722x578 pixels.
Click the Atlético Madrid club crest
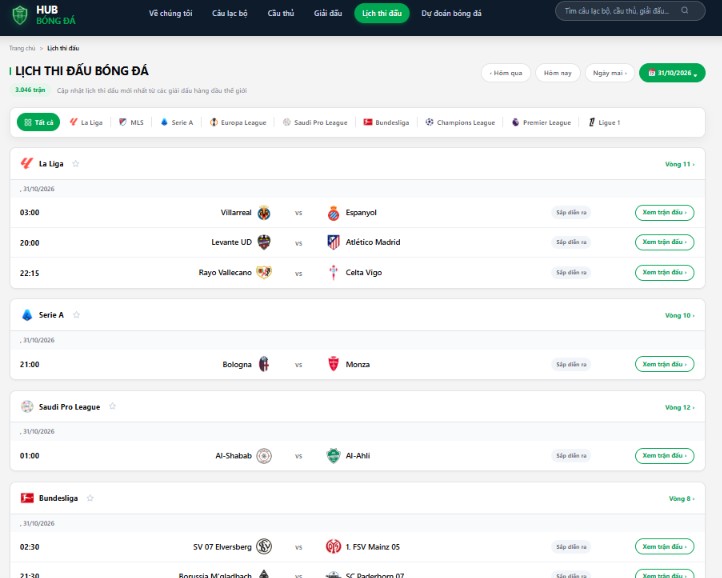tap(333, 242)
